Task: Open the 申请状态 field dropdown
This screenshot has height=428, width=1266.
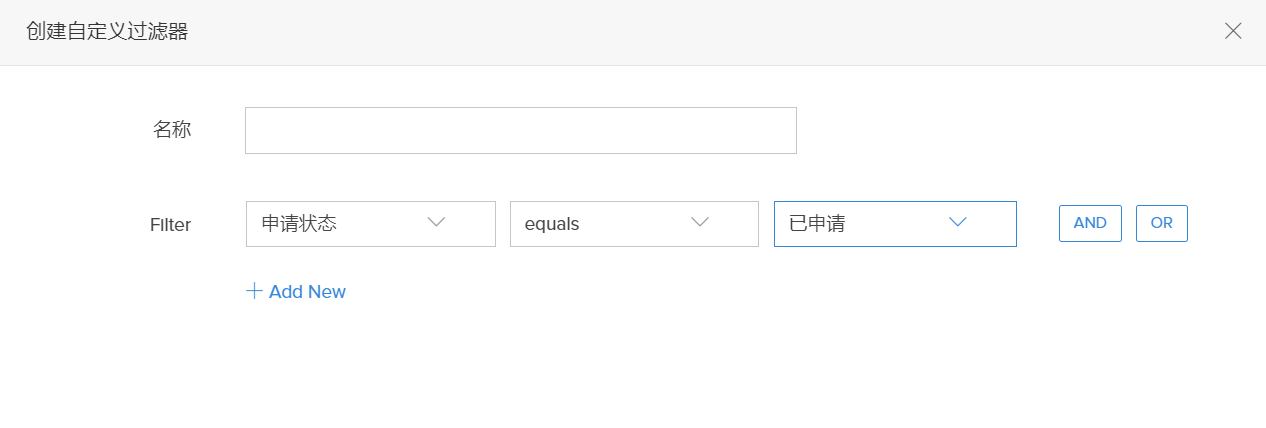Action: [x=370, y=224]
